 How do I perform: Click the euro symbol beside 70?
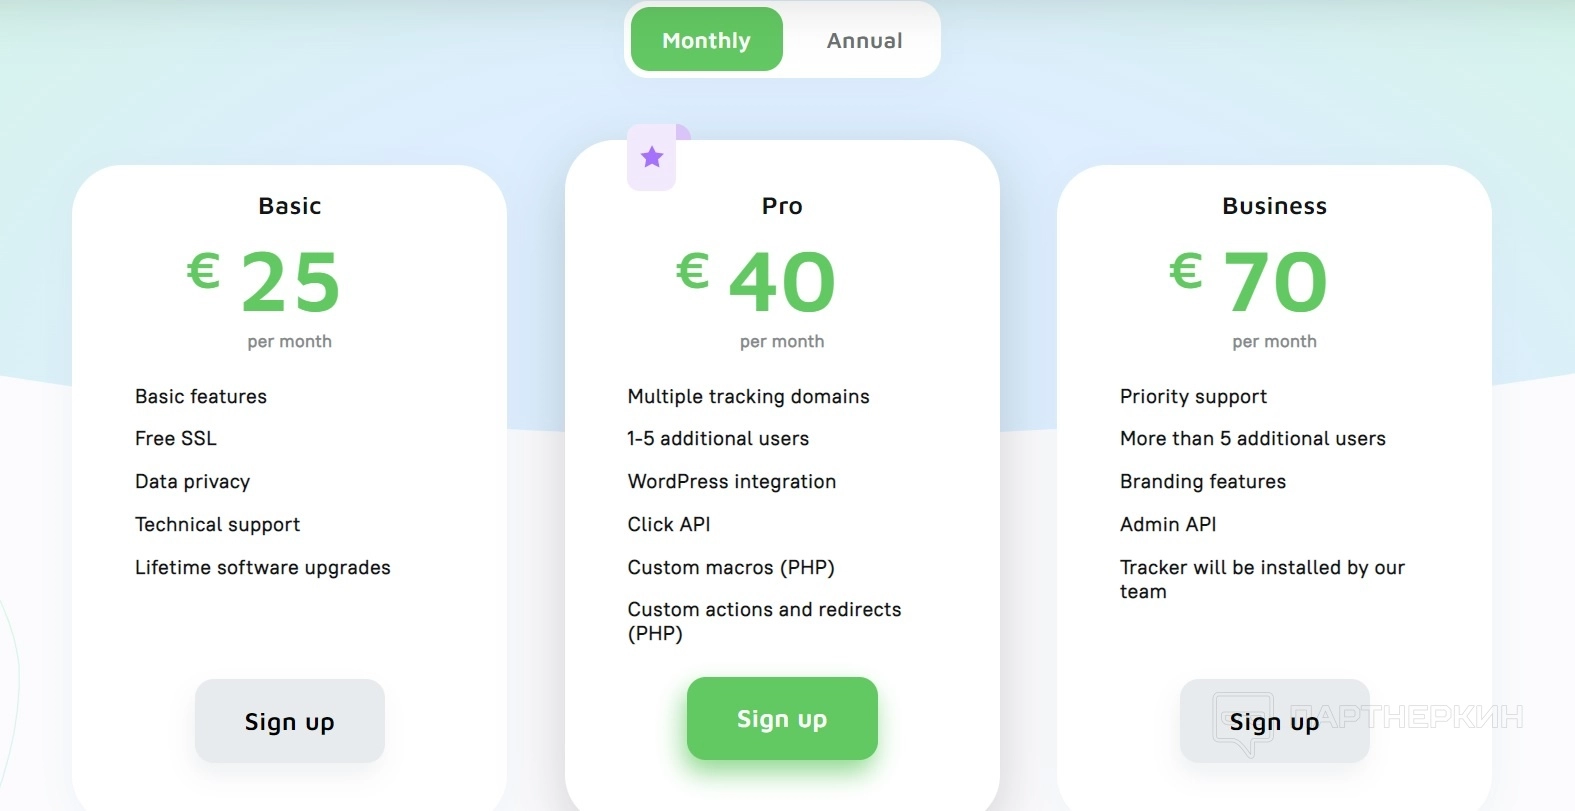pyautogui.click(x=1186, y=271)
